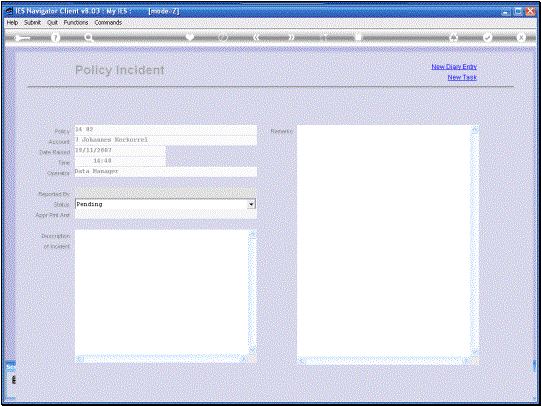The width and height of the screenshot is (541, 406).
Task: Open the Commands menu
Action: pyautogui.click(x=108, y=22)
